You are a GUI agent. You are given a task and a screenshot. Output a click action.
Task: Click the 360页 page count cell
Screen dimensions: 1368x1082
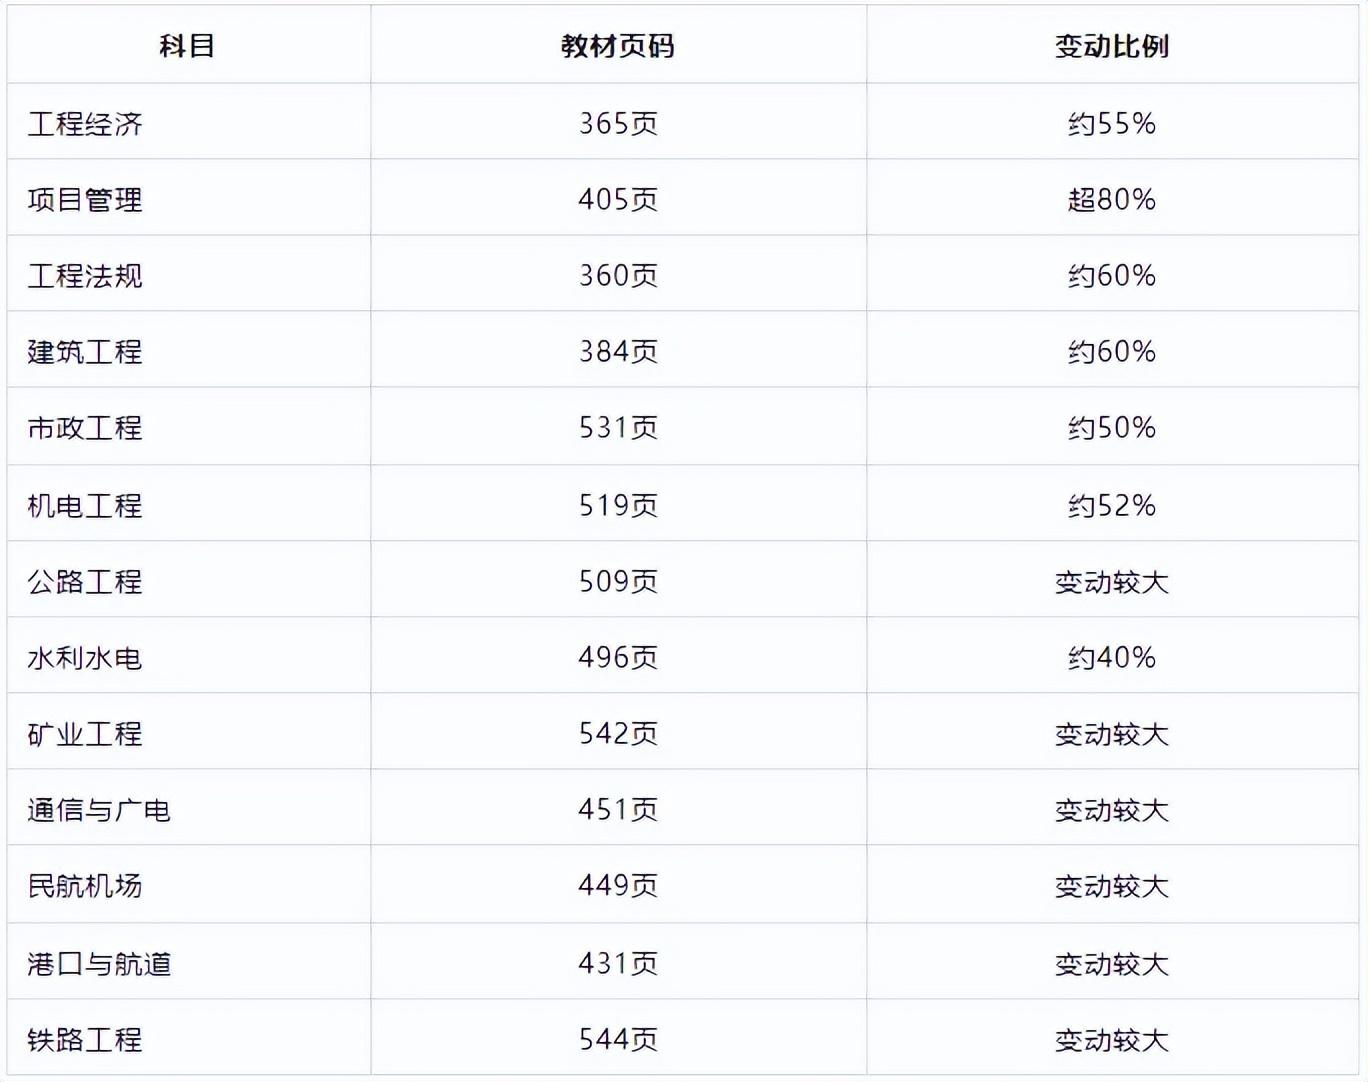tap(618, 276)
